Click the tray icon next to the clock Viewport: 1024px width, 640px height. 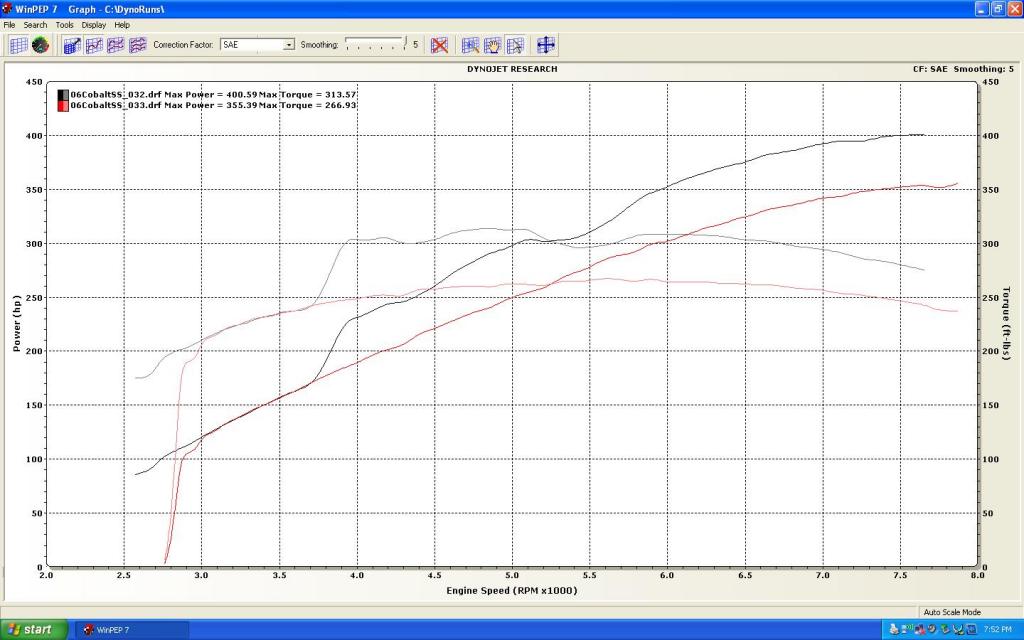point(971,630)
